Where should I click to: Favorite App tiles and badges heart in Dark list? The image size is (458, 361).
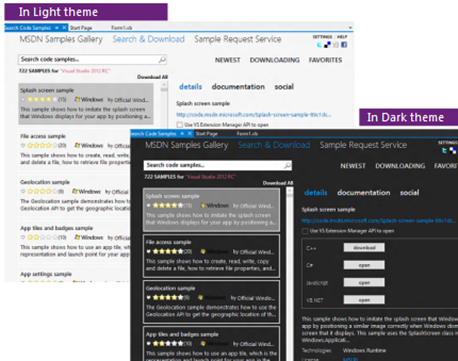click(149, 343)
